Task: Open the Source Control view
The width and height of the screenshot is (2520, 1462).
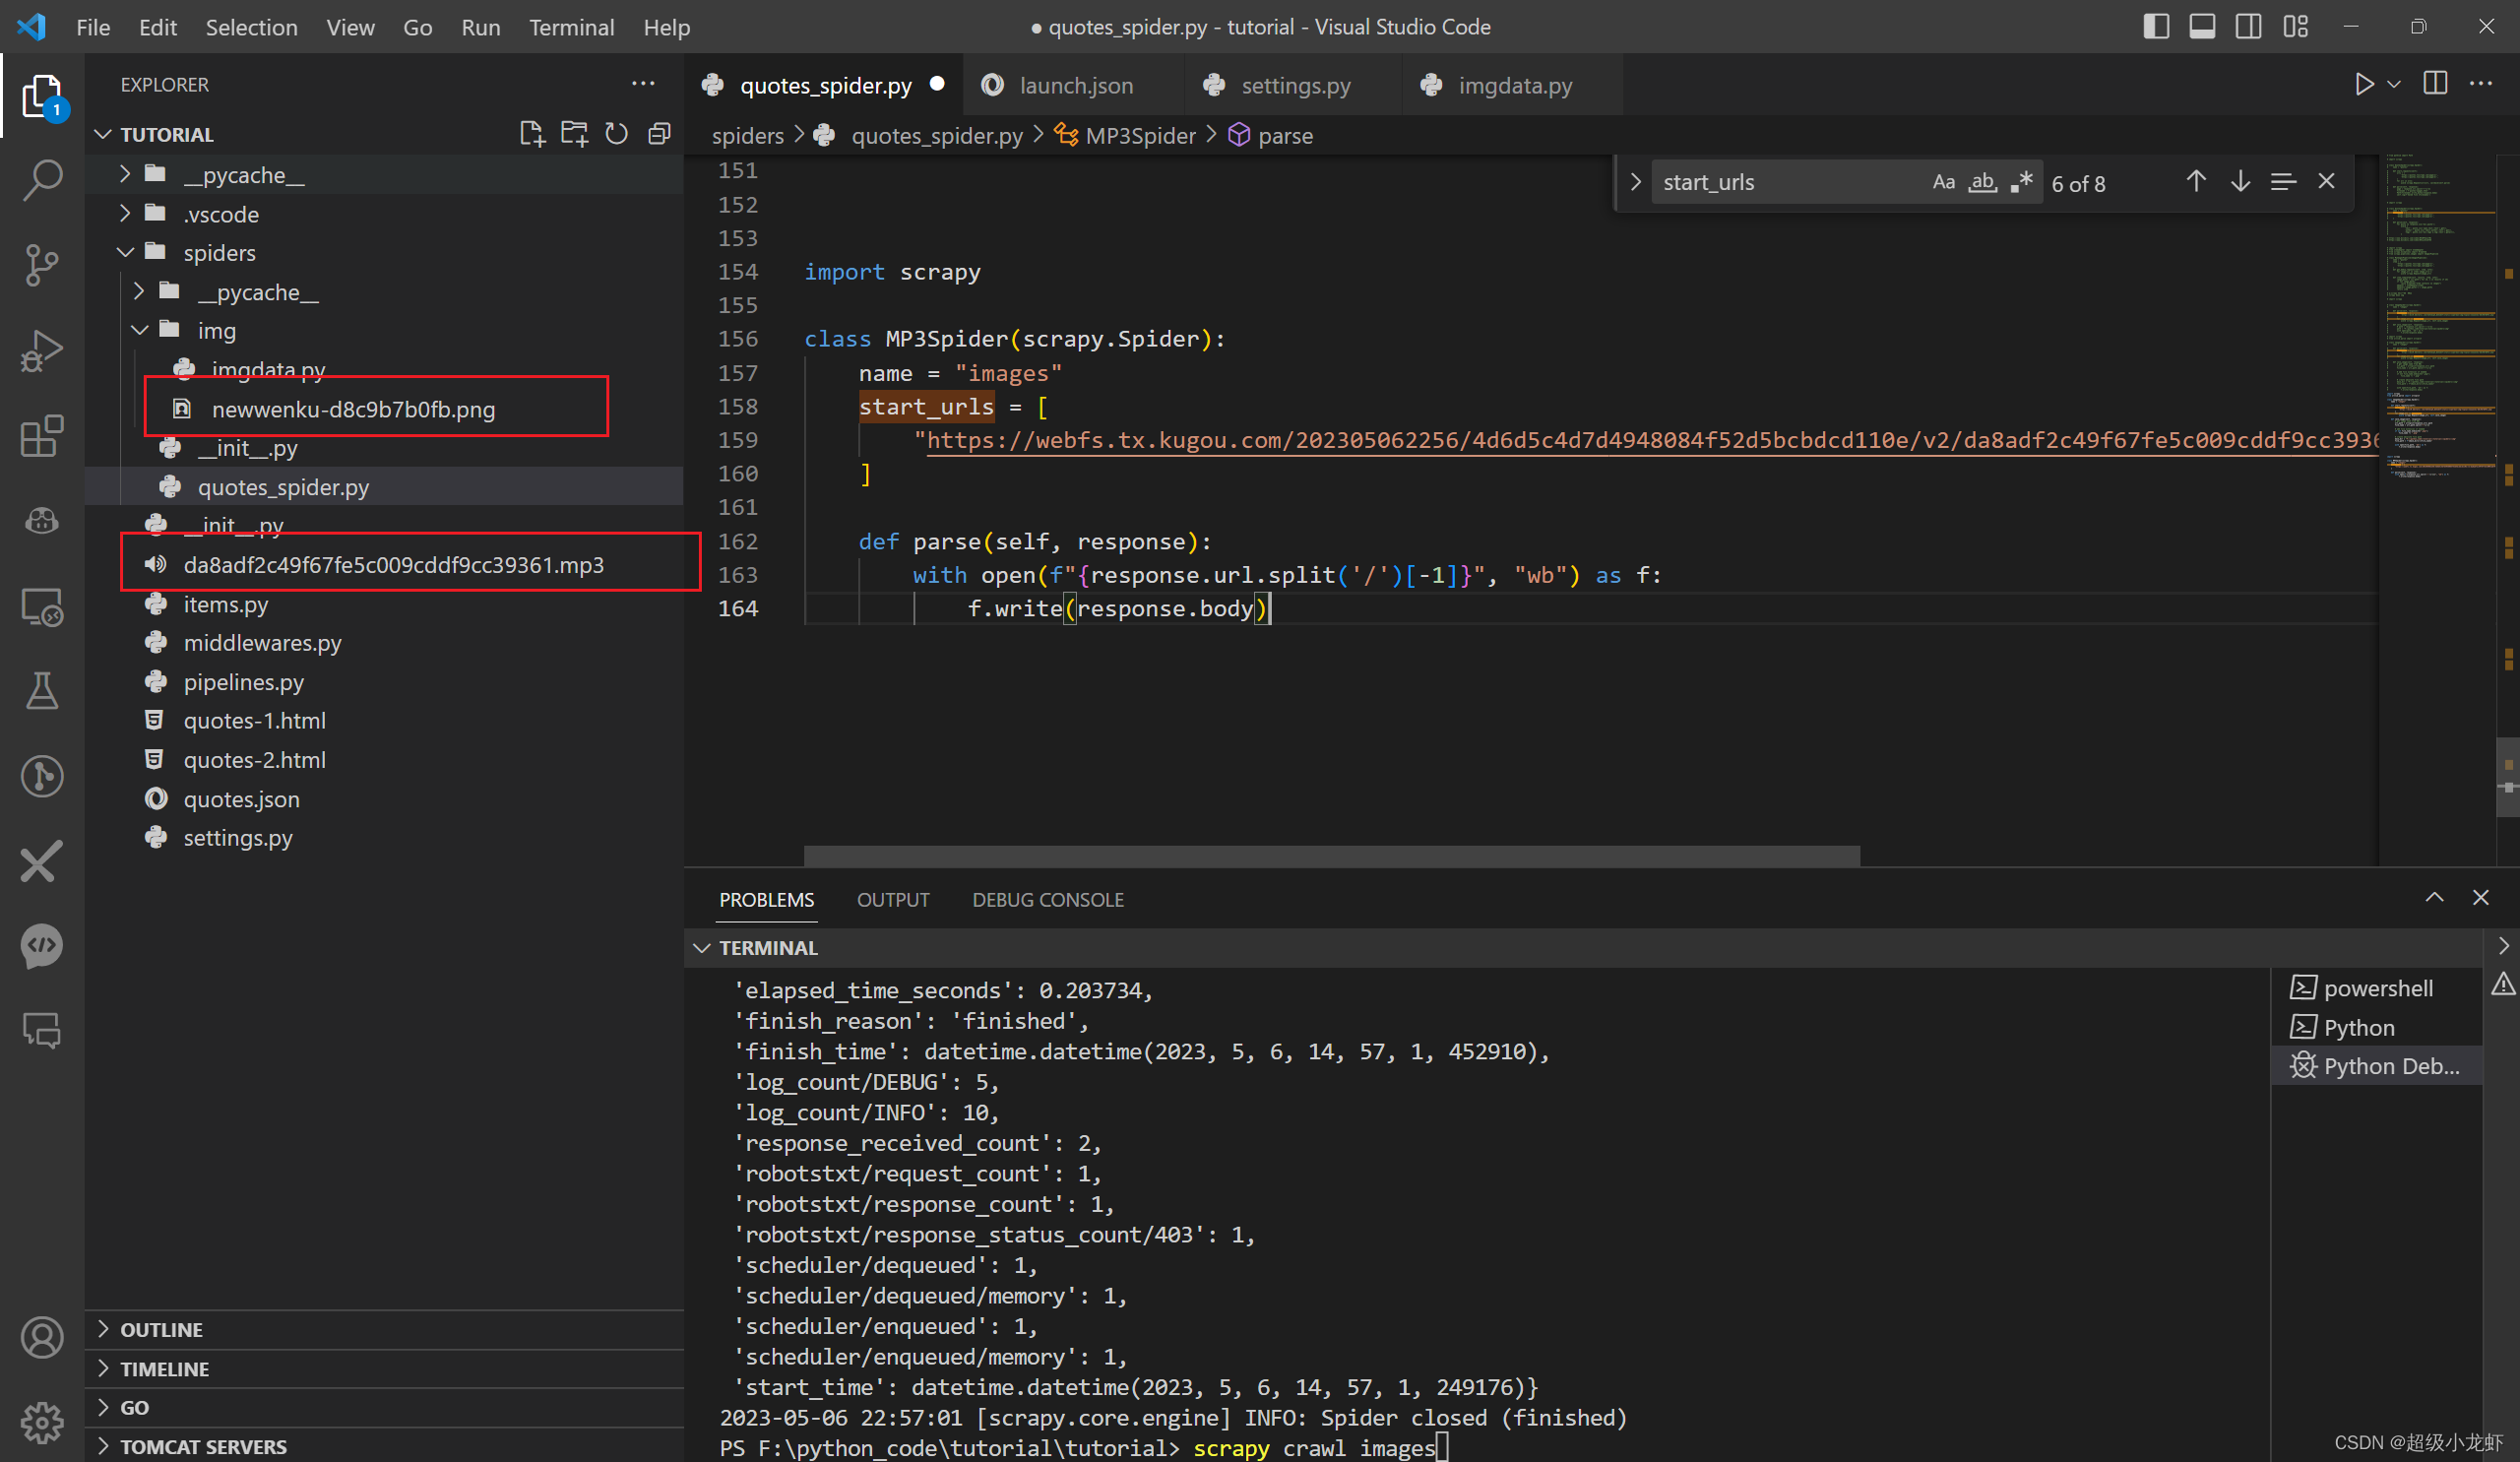Action: (x=42, y=265)
